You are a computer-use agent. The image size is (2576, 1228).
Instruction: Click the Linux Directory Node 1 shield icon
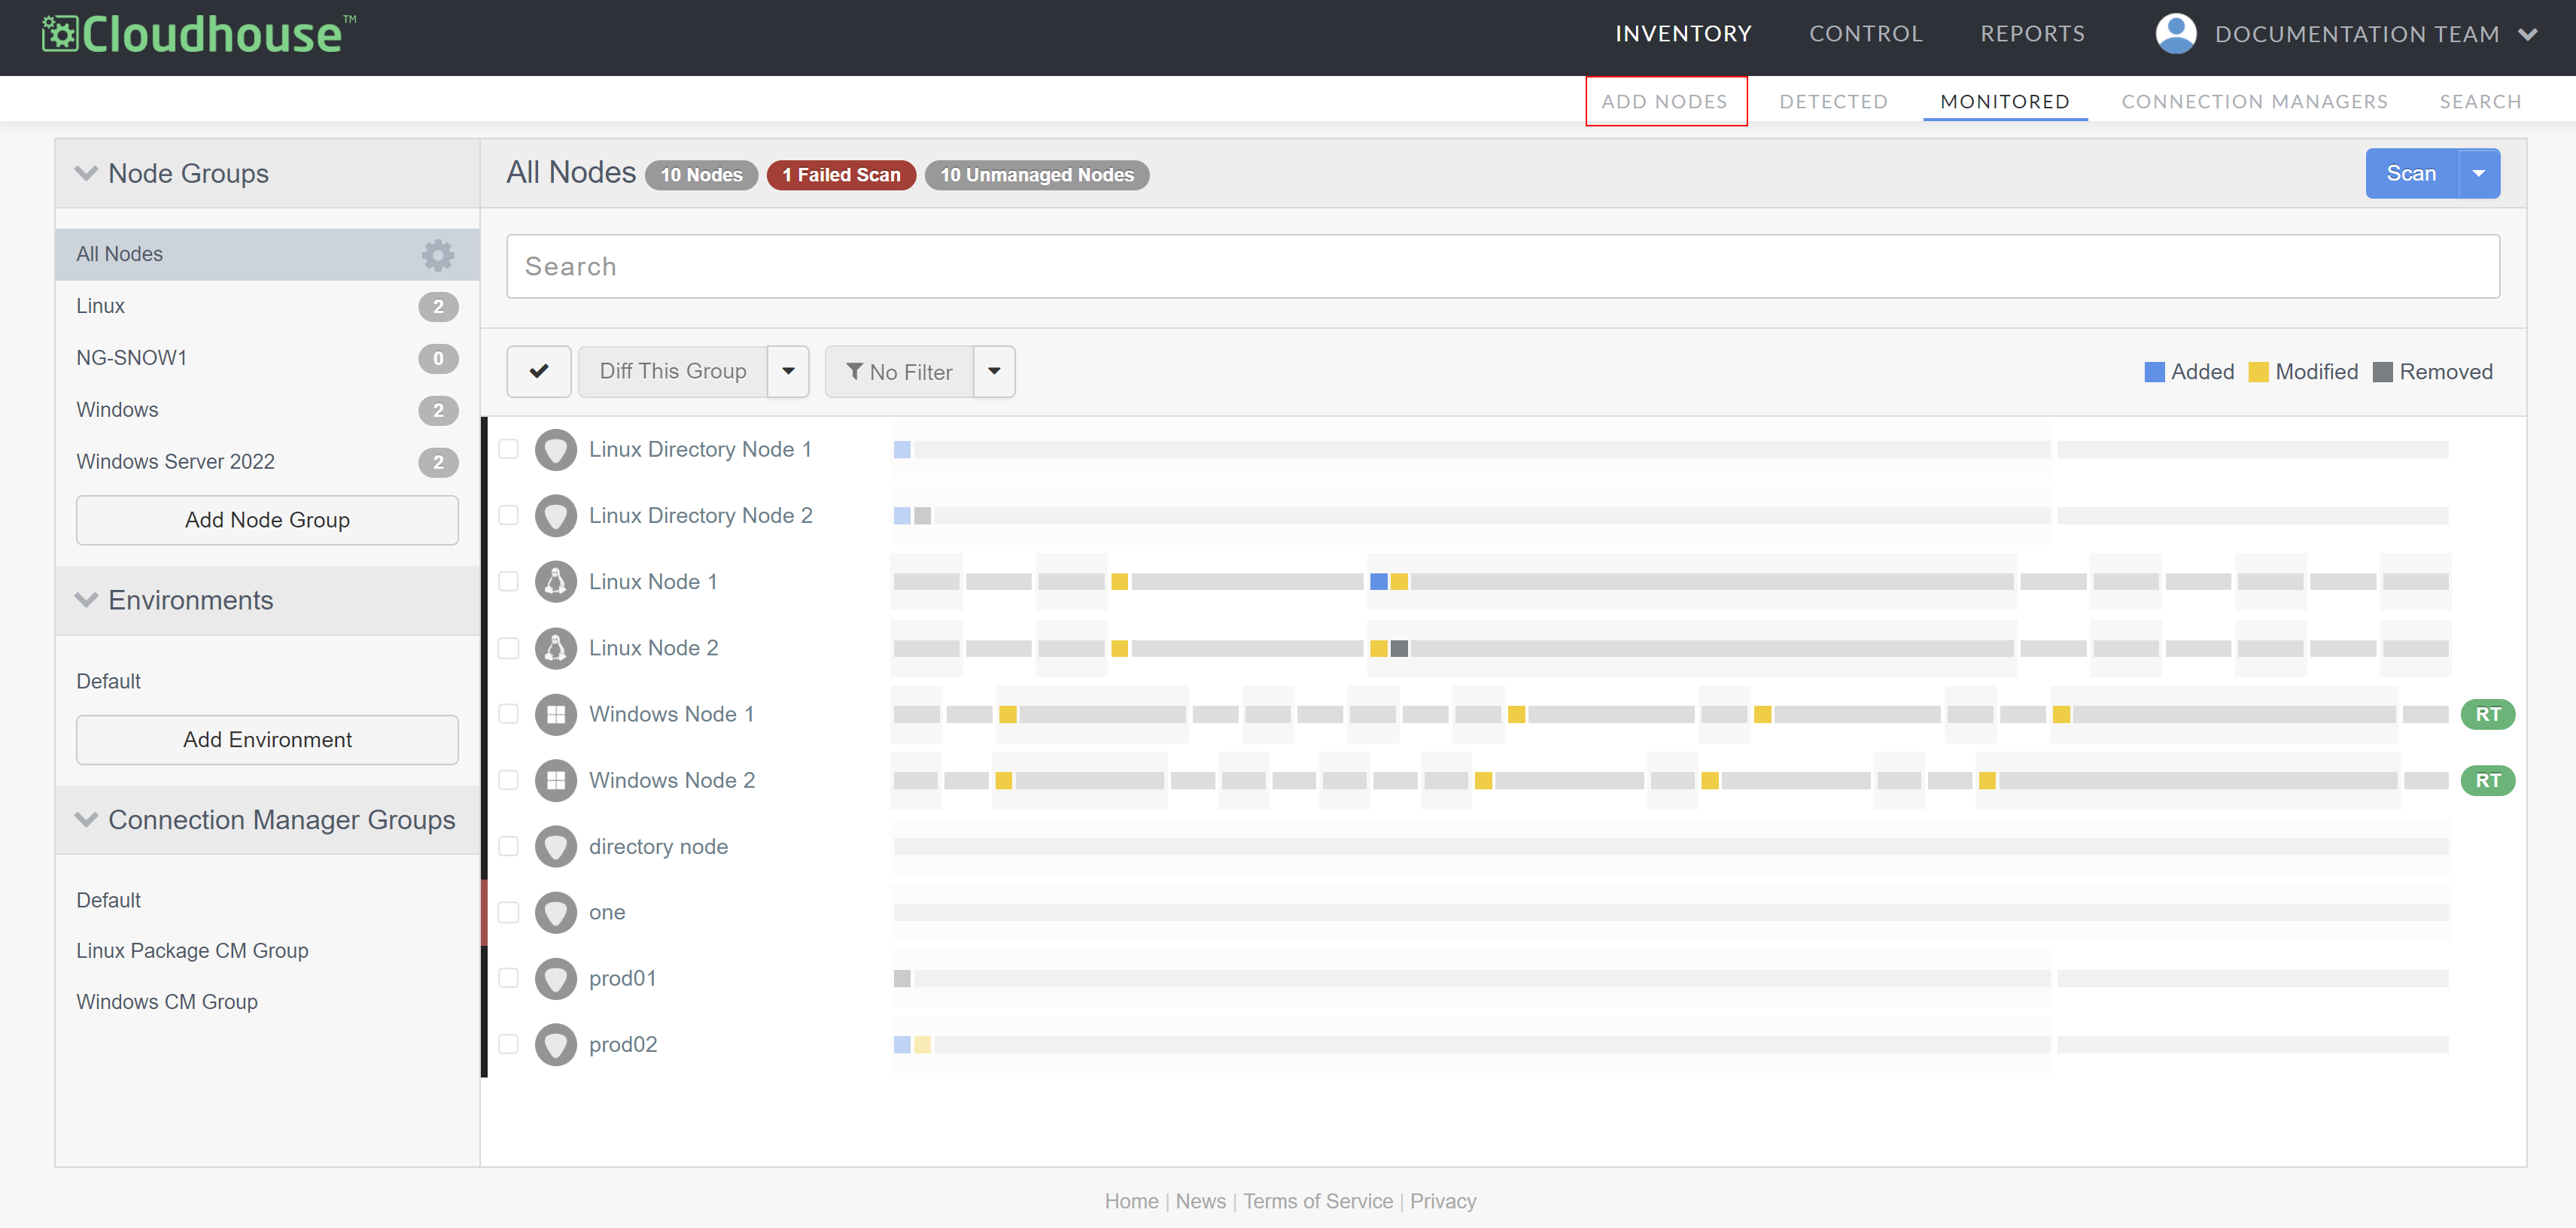(x=556, y=450)
